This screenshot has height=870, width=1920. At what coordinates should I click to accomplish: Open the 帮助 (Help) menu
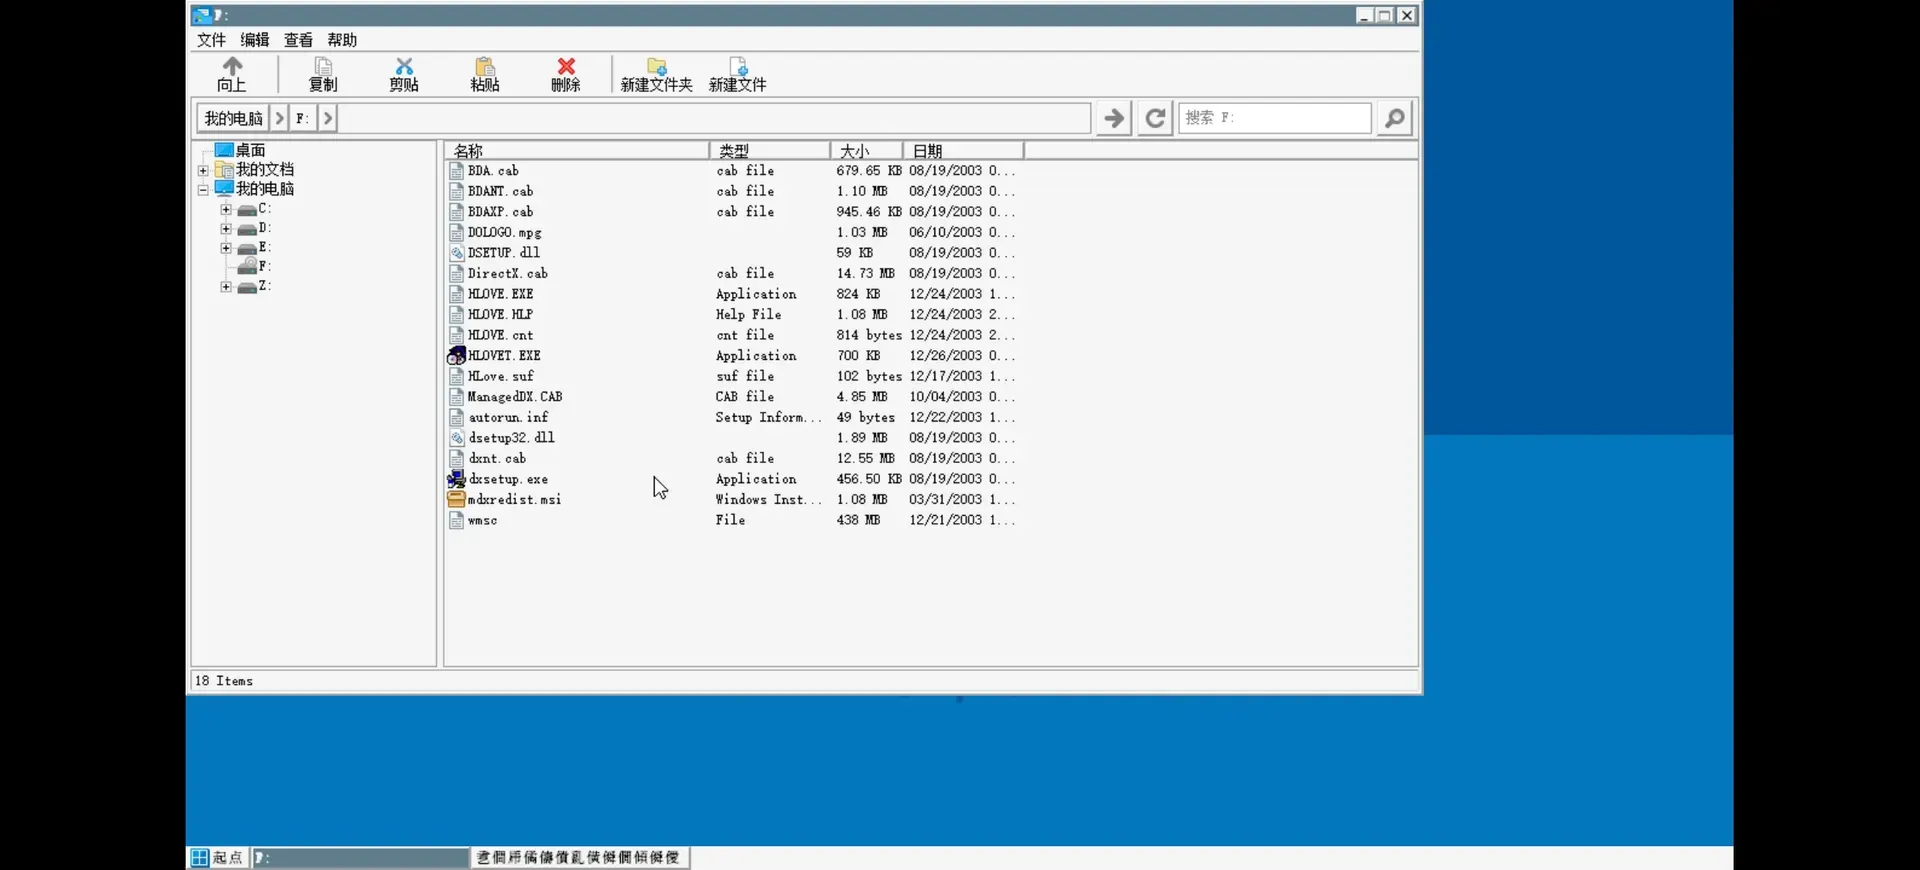(342, 40)
